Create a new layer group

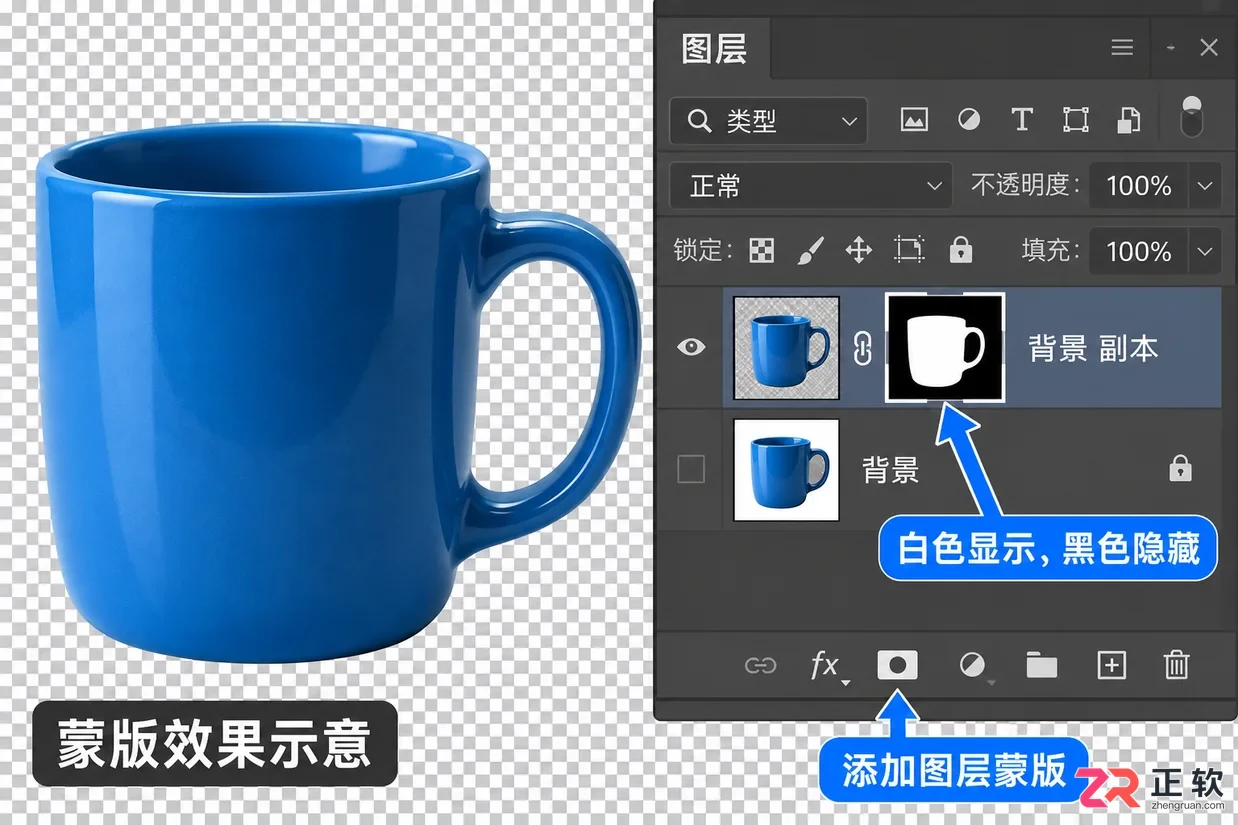coord(1041,665)
